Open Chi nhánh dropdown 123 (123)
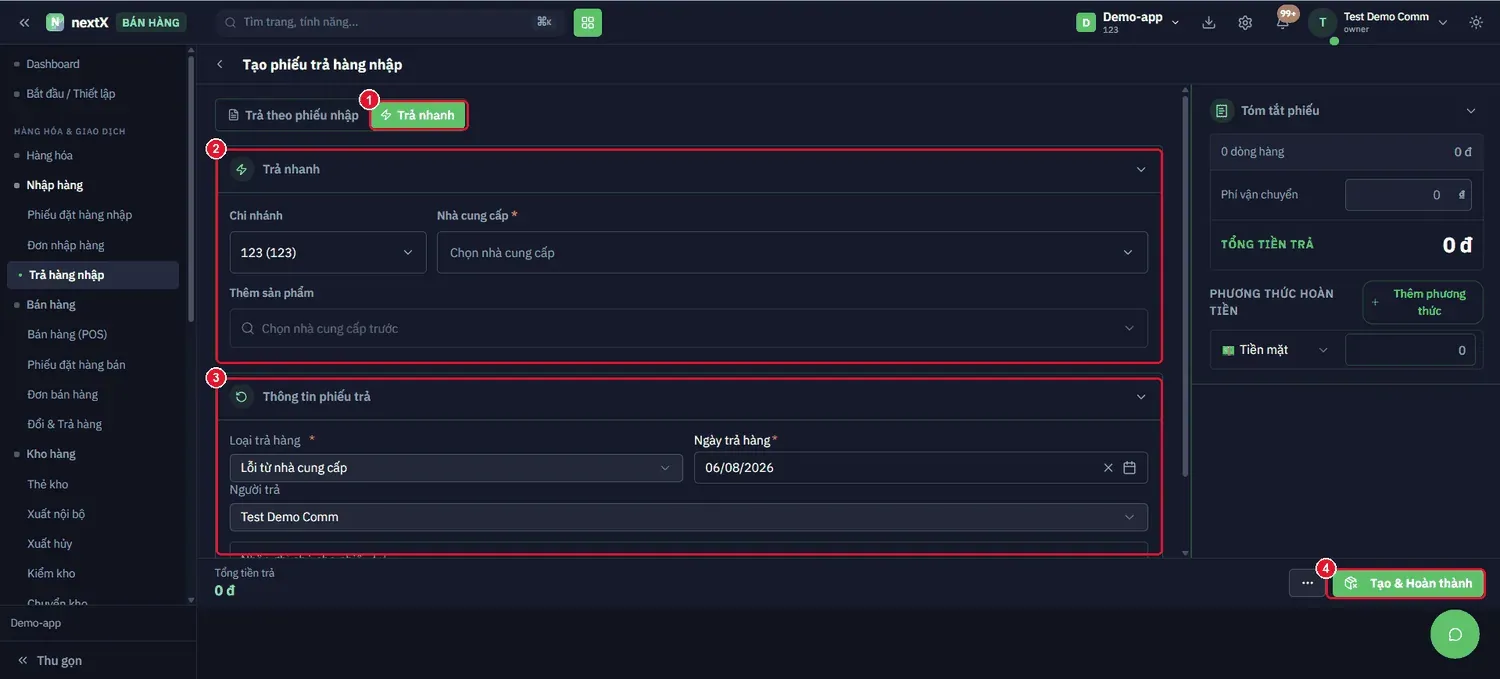Screen dimensions: 1500x679 (x=328, y=253)
